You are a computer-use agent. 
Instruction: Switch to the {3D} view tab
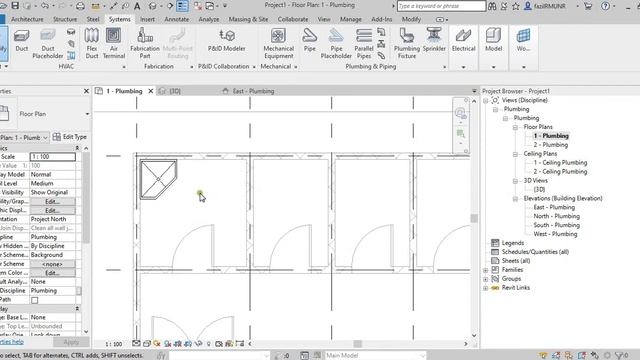tap(171, 91)
